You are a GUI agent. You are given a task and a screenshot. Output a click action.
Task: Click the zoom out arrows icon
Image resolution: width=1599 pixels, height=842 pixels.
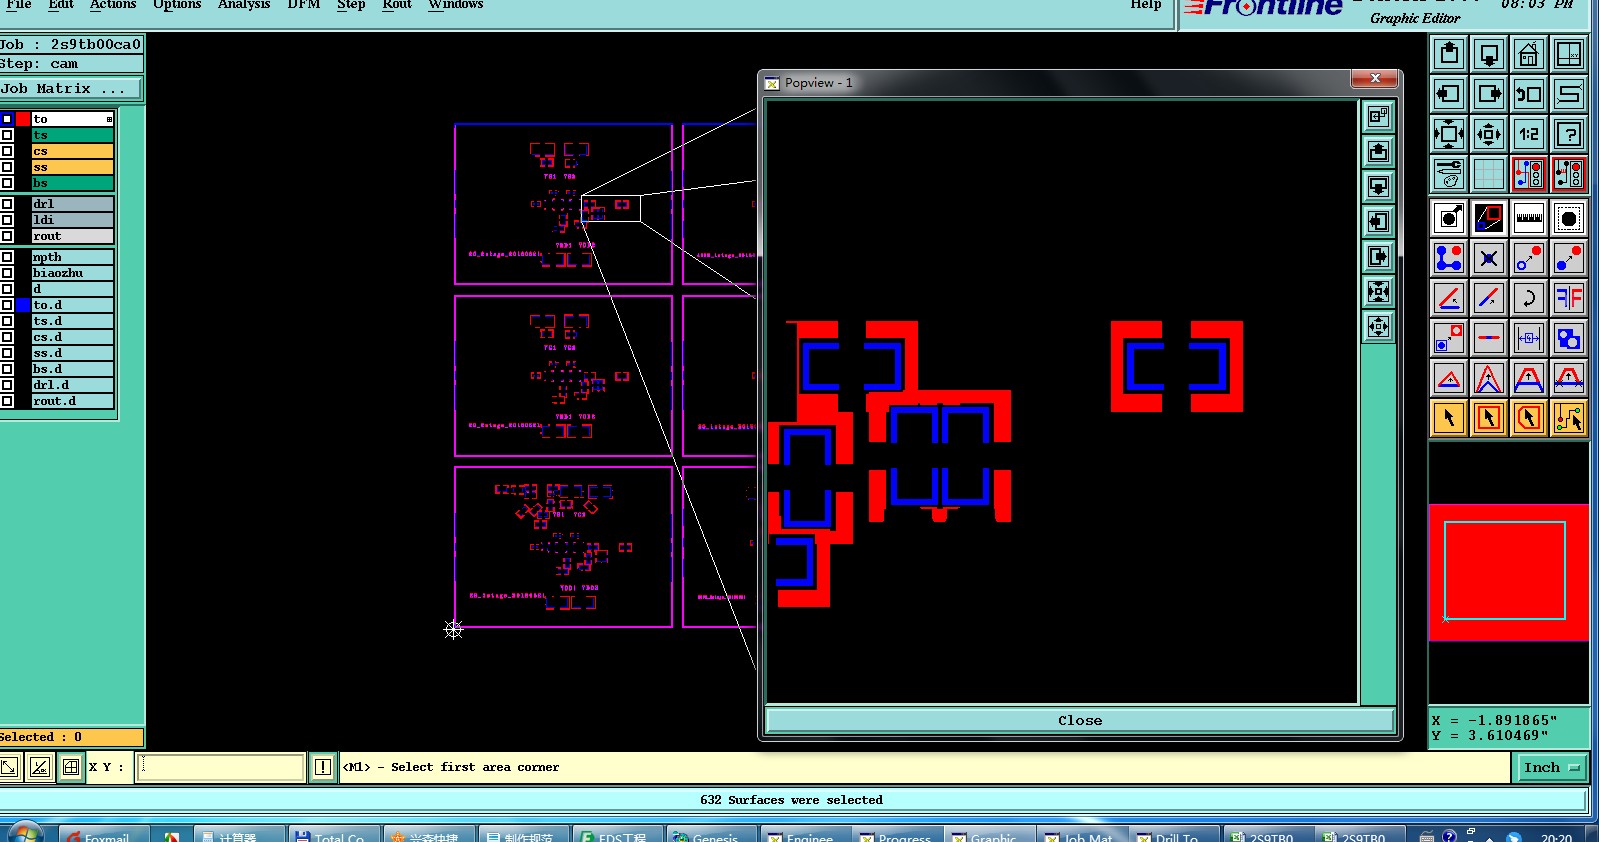[x=1489, y=134]
